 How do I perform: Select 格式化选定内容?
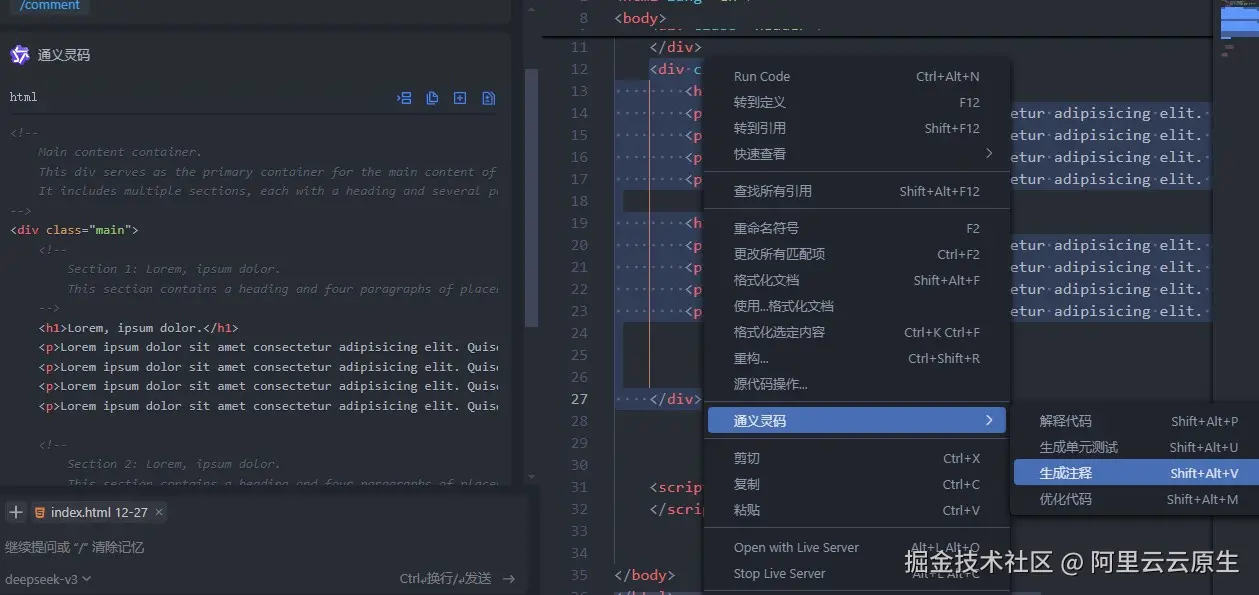857,332
